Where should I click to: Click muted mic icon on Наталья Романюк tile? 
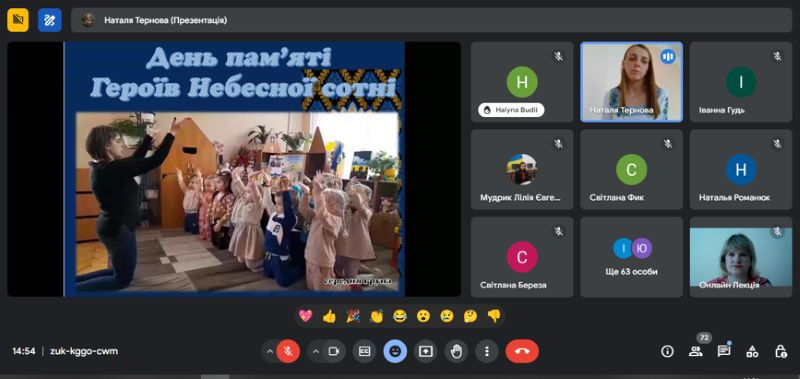(x=778, y=144)
